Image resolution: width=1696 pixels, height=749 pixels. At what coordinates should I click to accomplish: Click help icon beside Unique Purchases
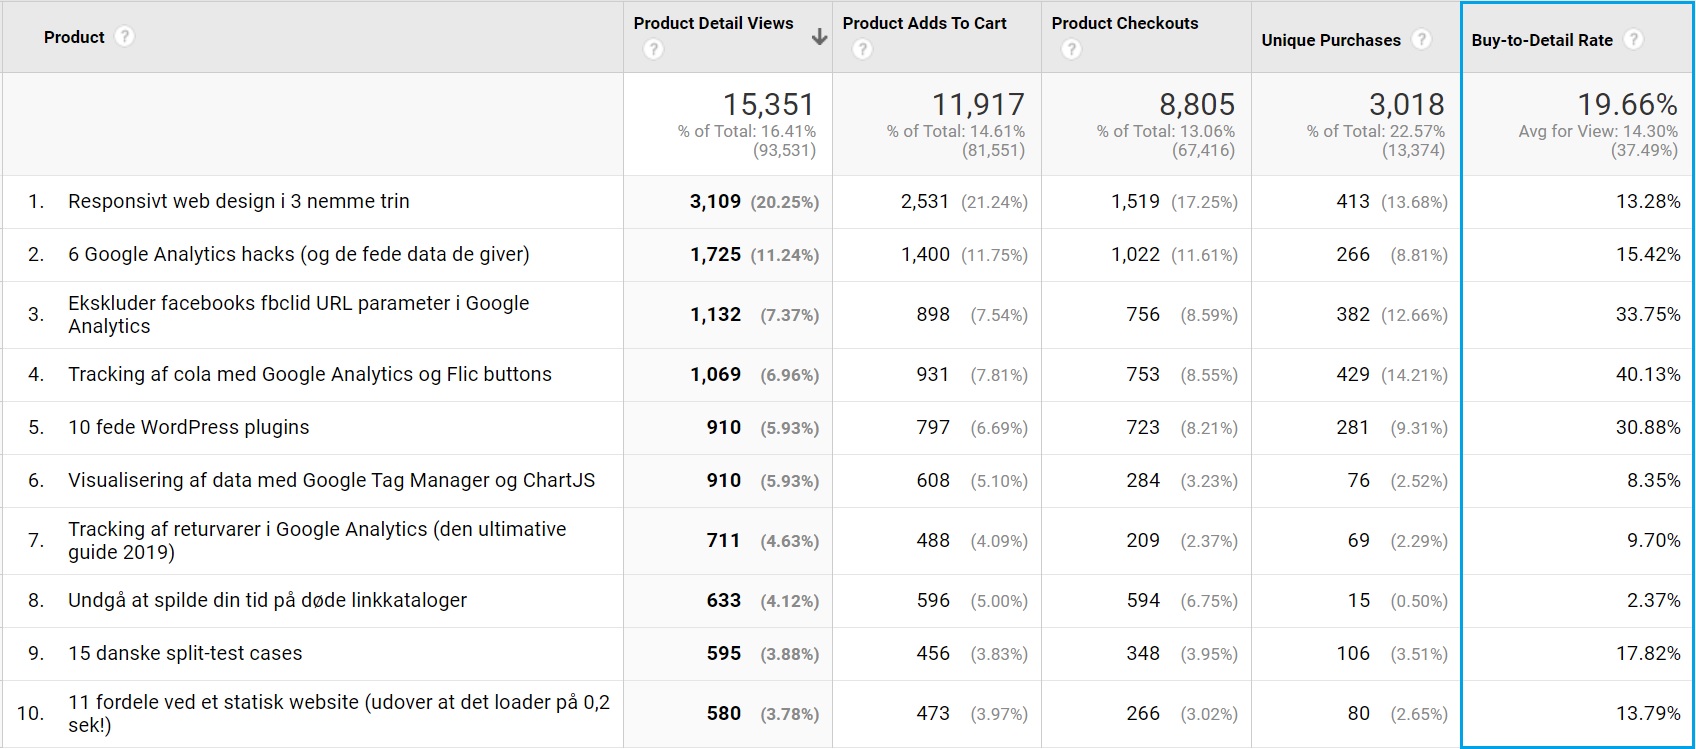pyautogui.click(x=1421, y=40)
